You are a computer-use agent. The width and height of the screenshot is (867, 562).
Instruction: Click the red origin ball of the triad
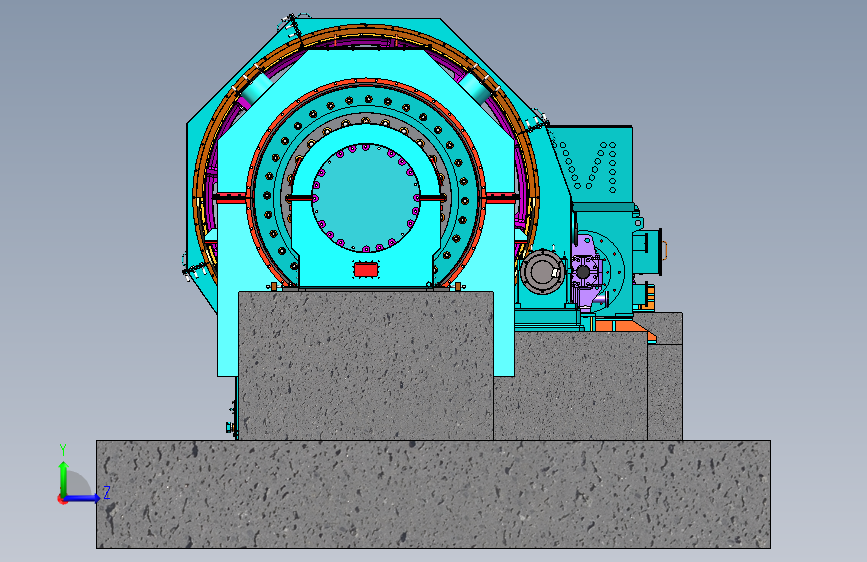62,499
